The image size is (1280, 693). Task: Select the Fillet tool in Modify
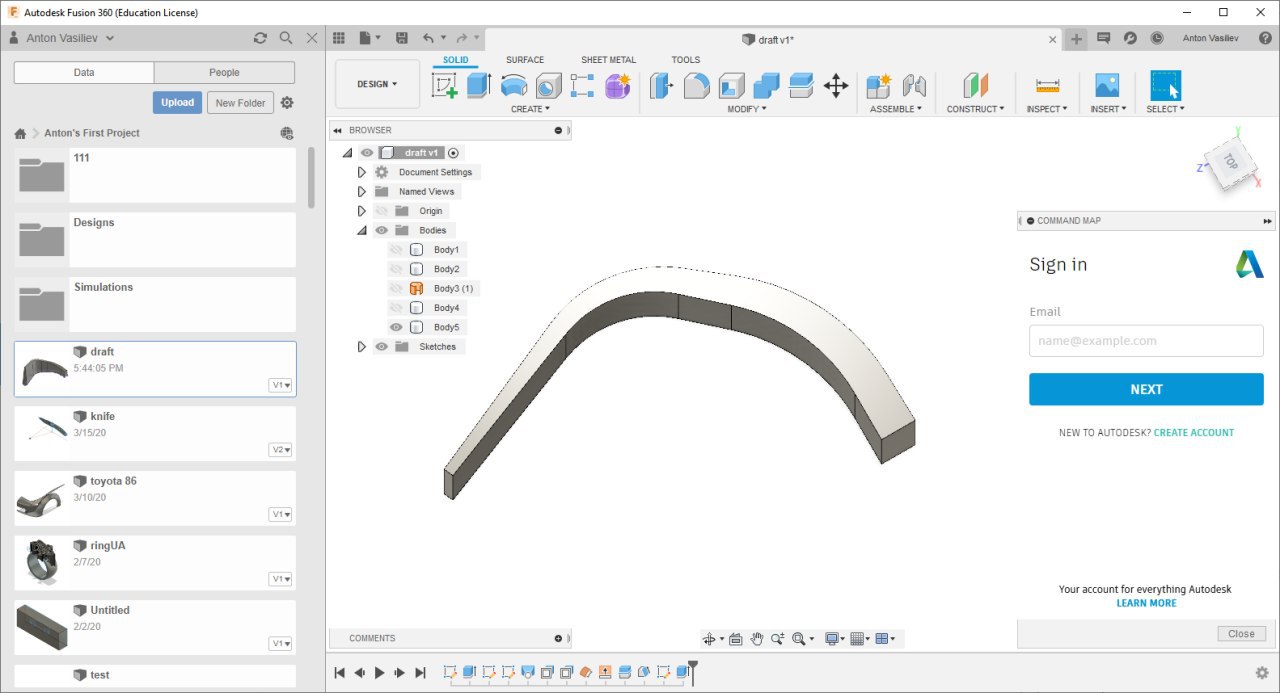pyautogui.click(x=697, y=86)
